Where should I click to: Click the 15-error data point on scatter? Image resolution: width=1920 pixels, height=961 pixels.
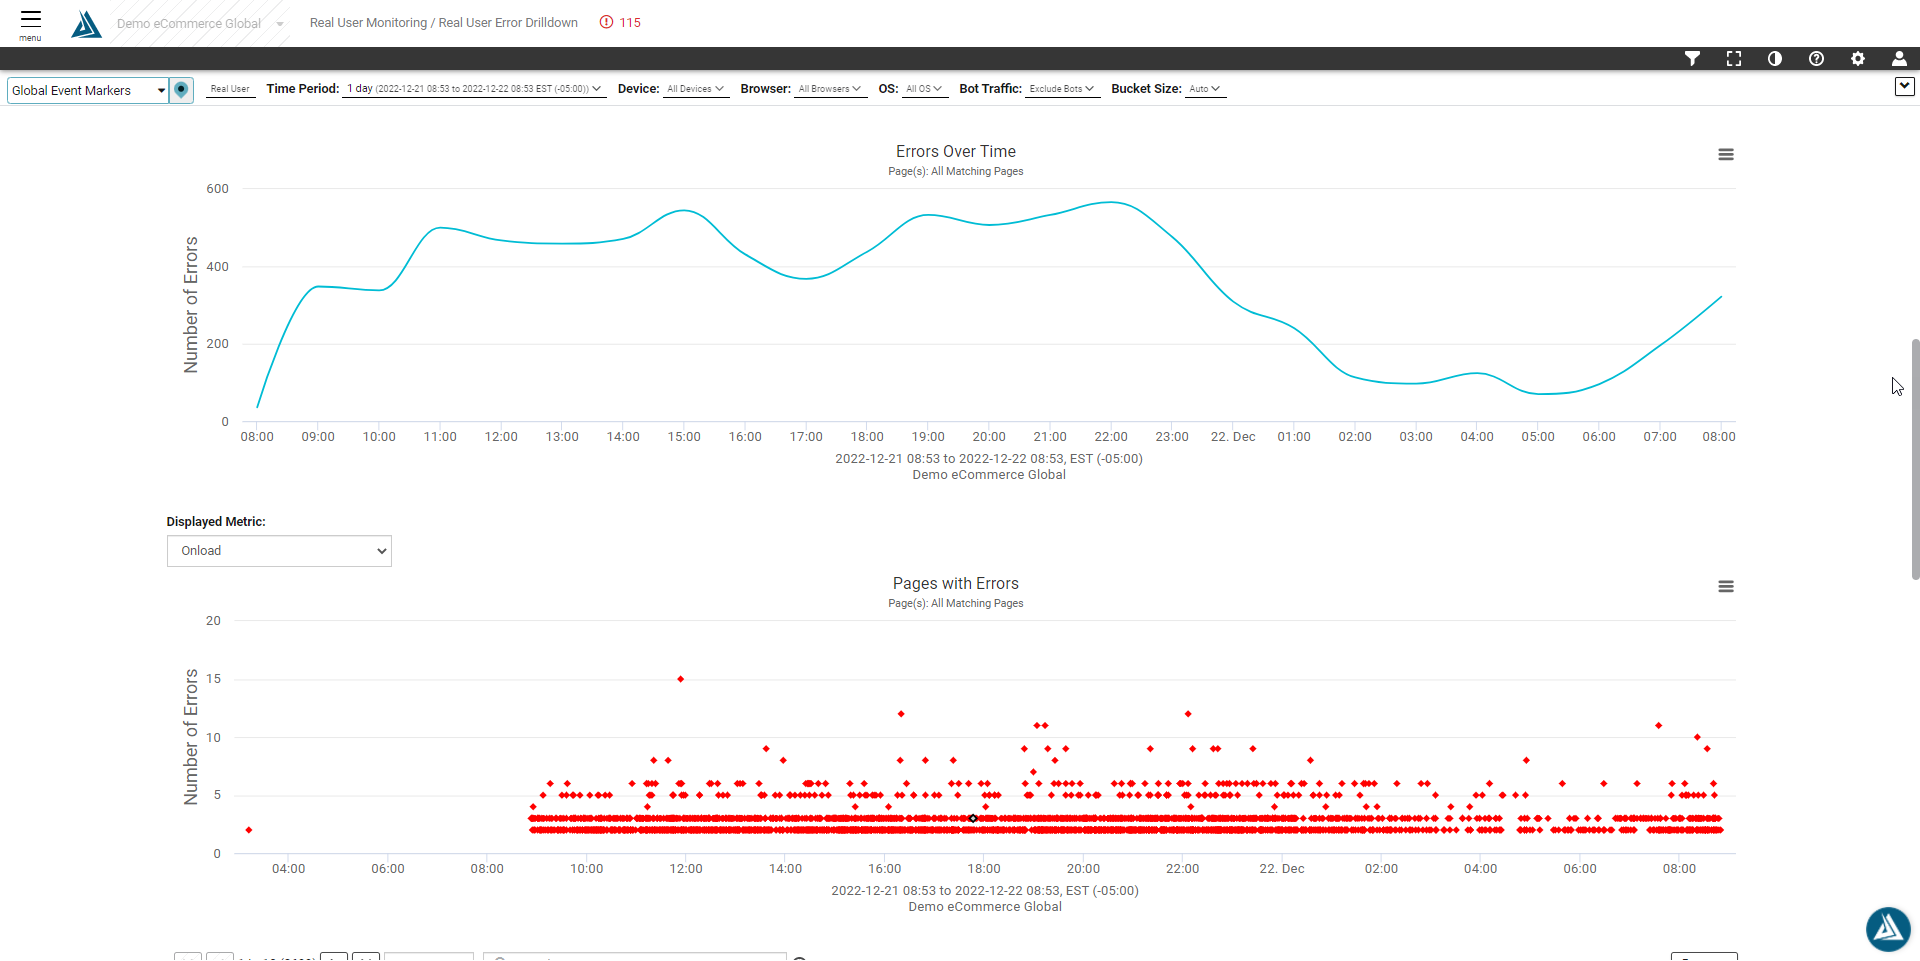point(681,679)
